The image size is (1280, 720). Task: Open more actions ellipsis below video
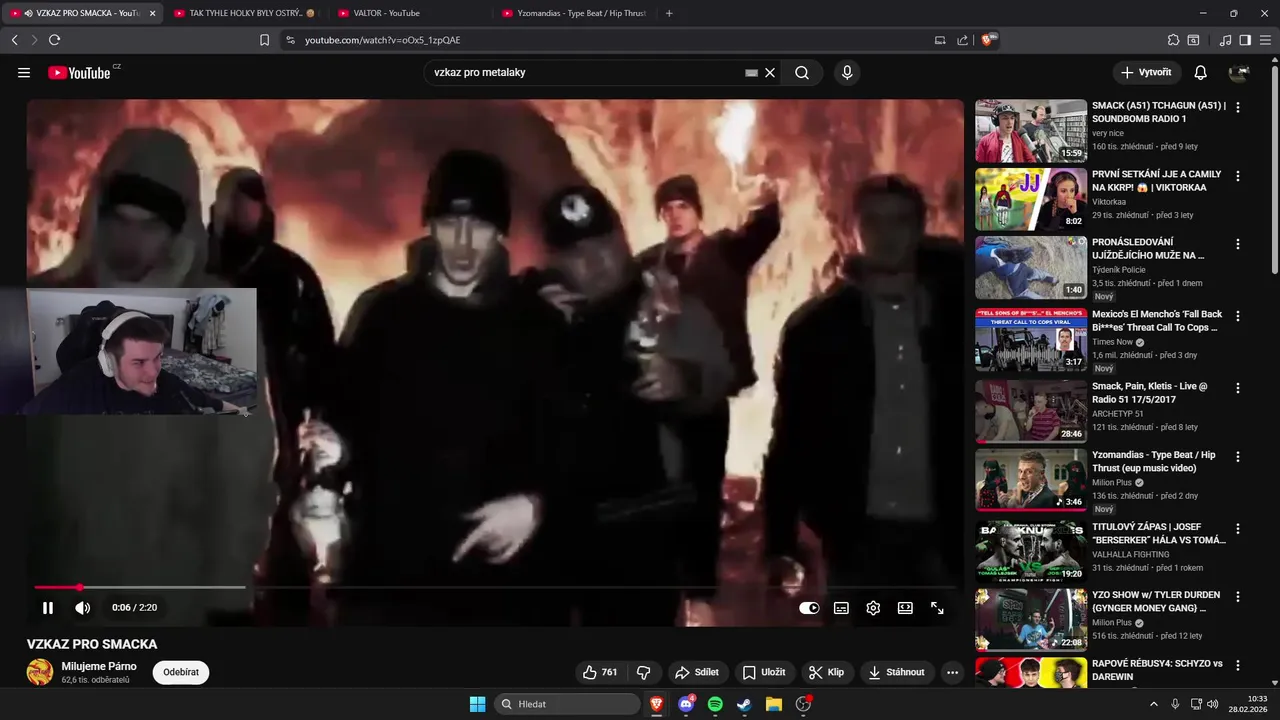point(952,672)
